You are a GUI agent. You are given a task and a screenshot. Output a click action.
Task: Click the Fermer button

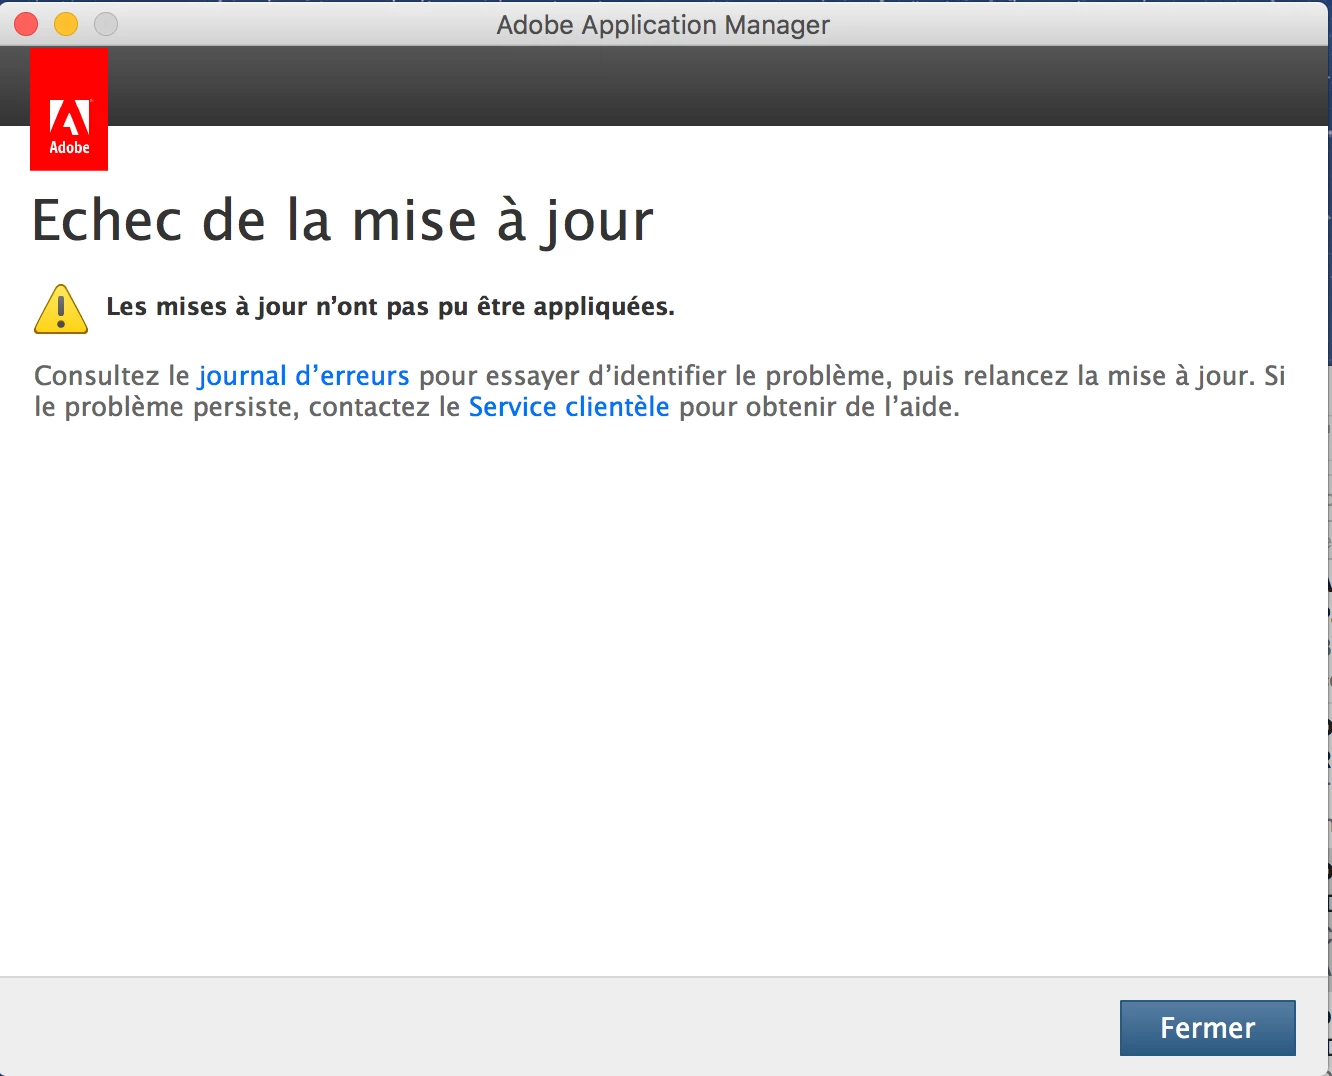[1207, 1028]
